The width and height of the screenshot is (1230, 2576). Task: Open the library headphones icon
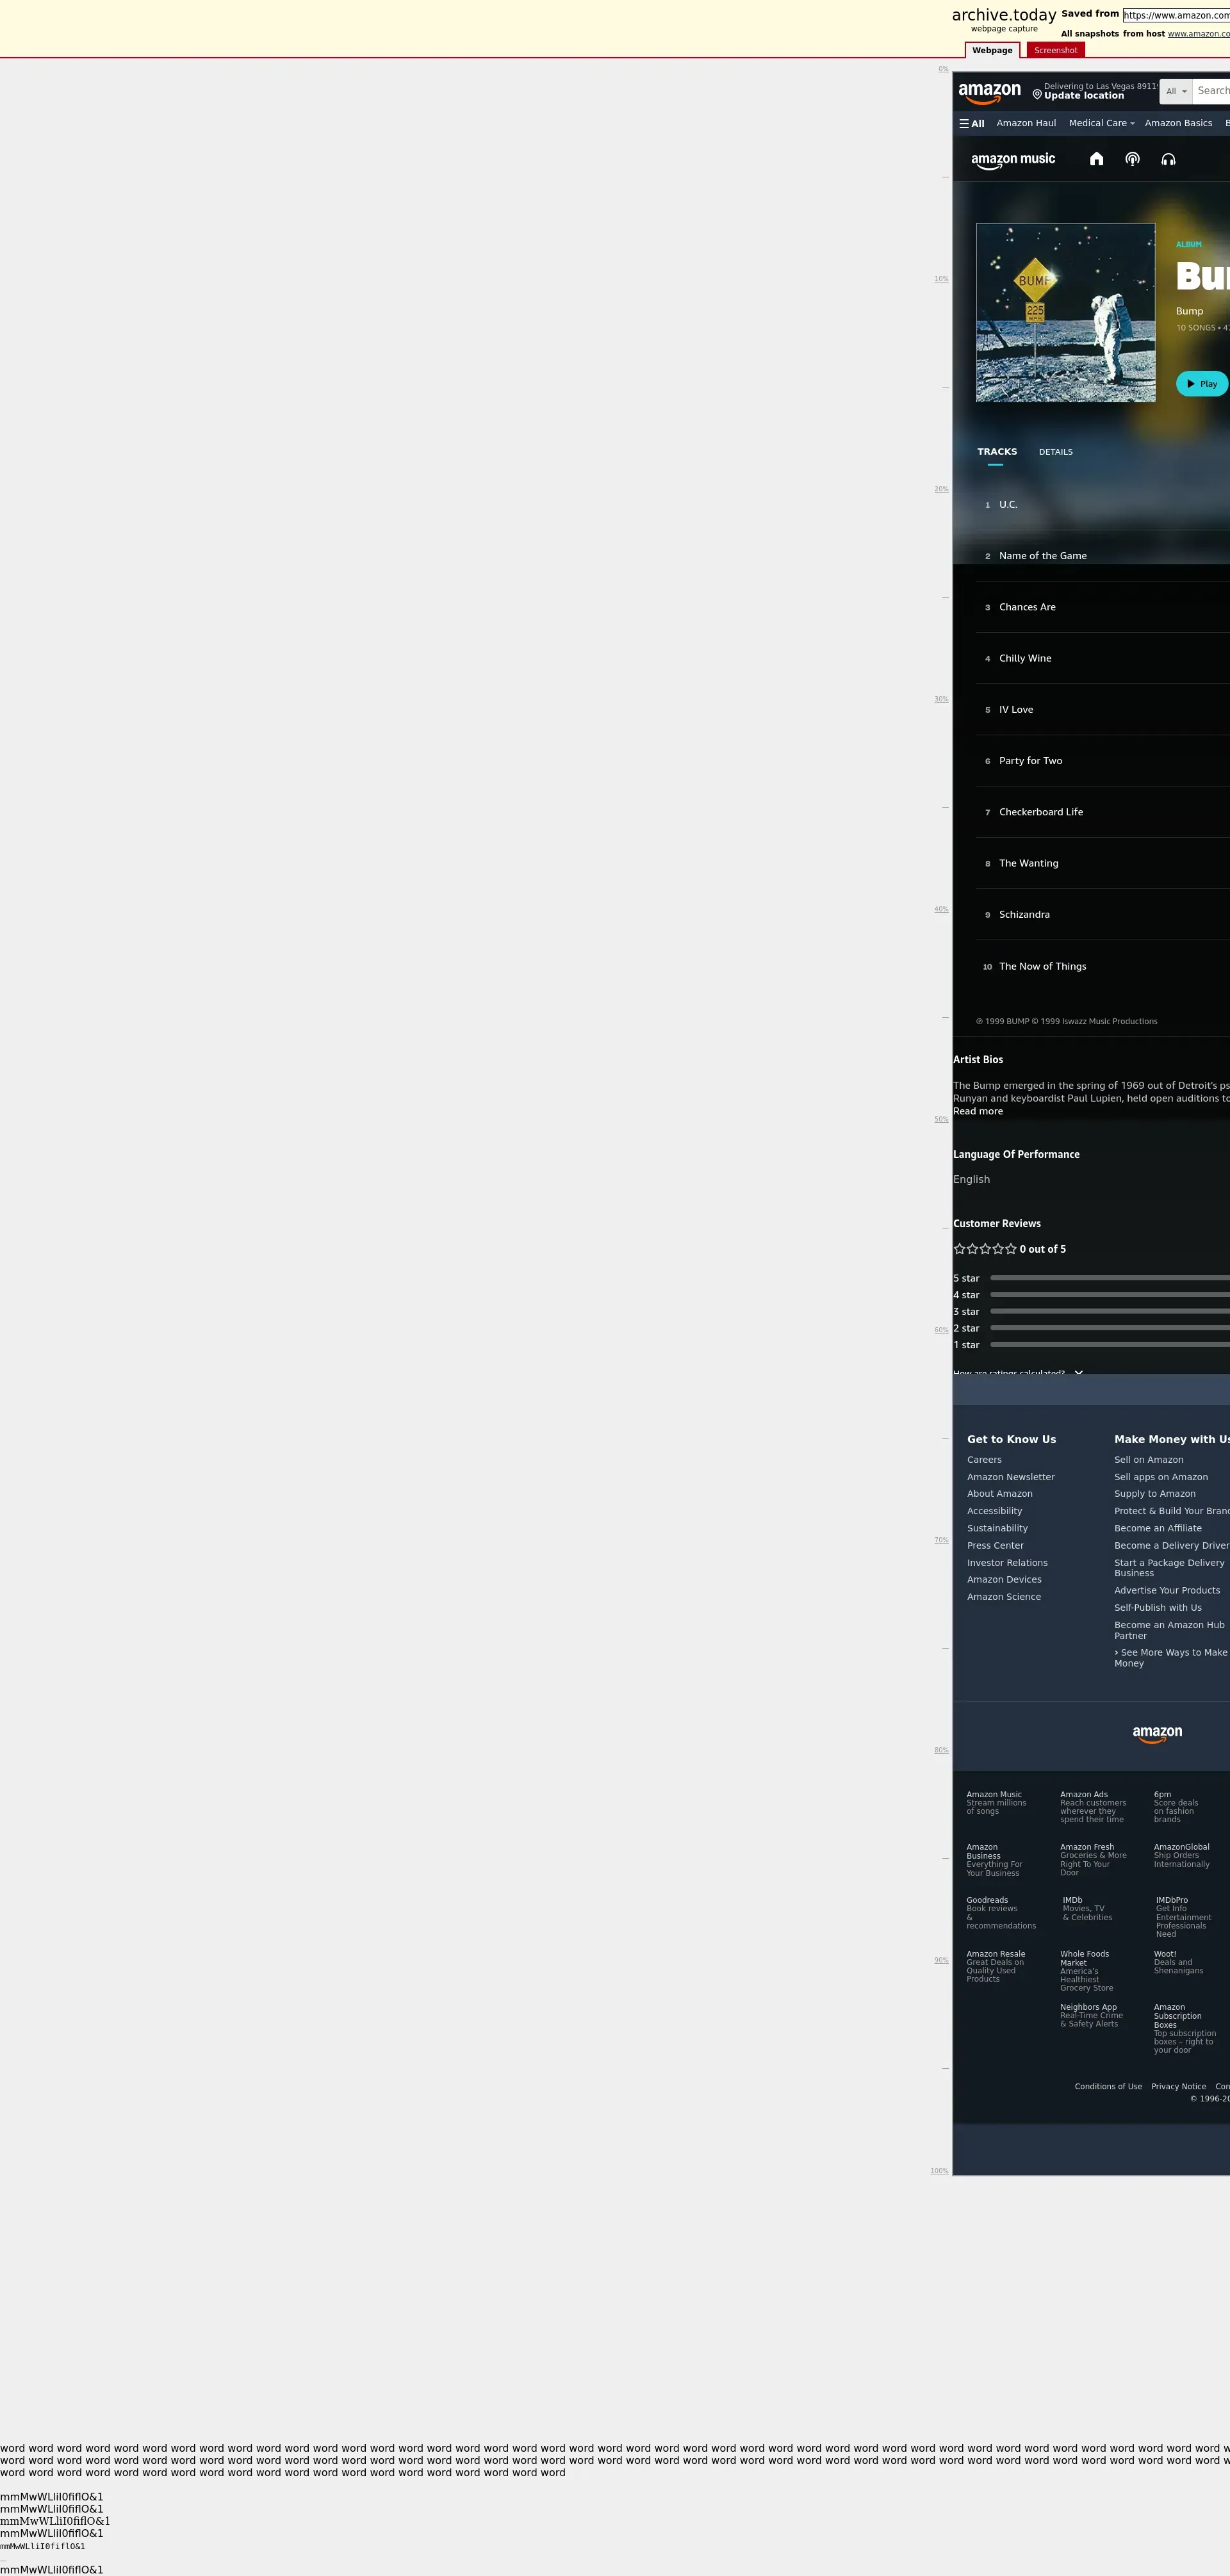[1168, 159]
